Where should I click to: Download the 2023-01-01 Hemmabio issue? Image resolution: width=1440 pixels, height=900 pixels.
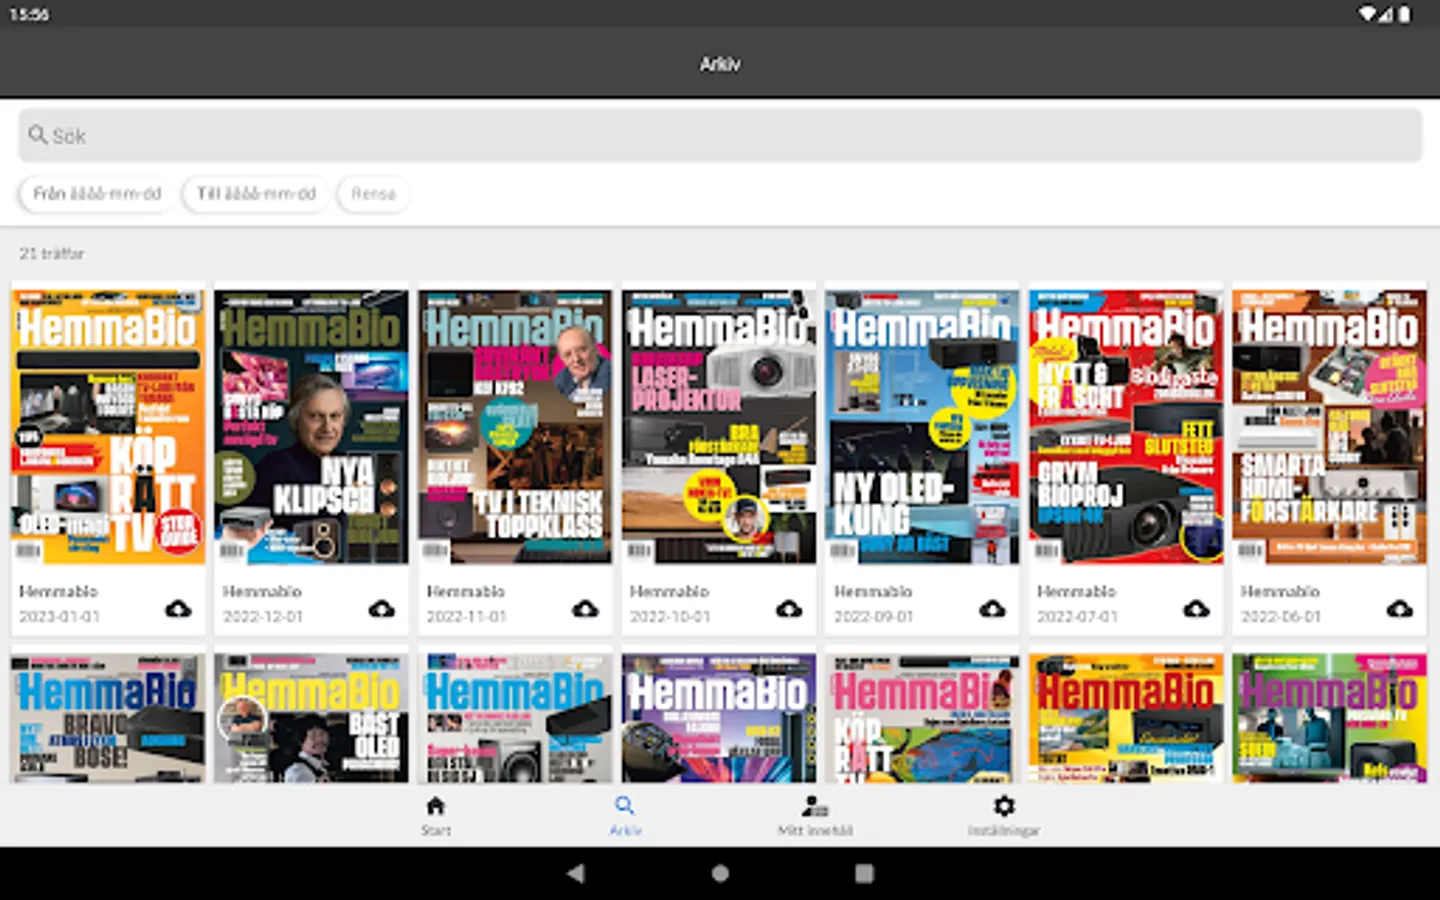point(178,609)
